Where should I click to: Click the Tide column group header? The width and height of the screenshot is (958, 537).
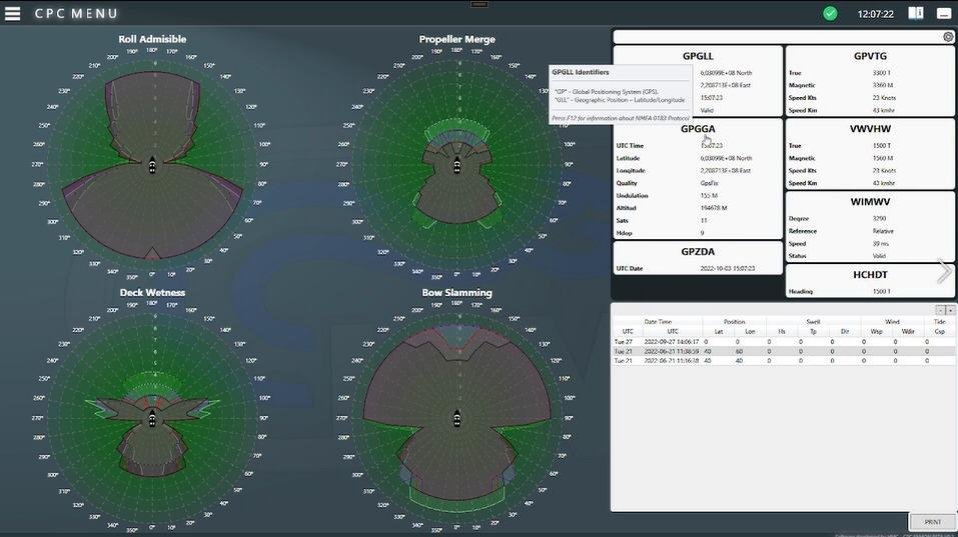pos(940,321)
